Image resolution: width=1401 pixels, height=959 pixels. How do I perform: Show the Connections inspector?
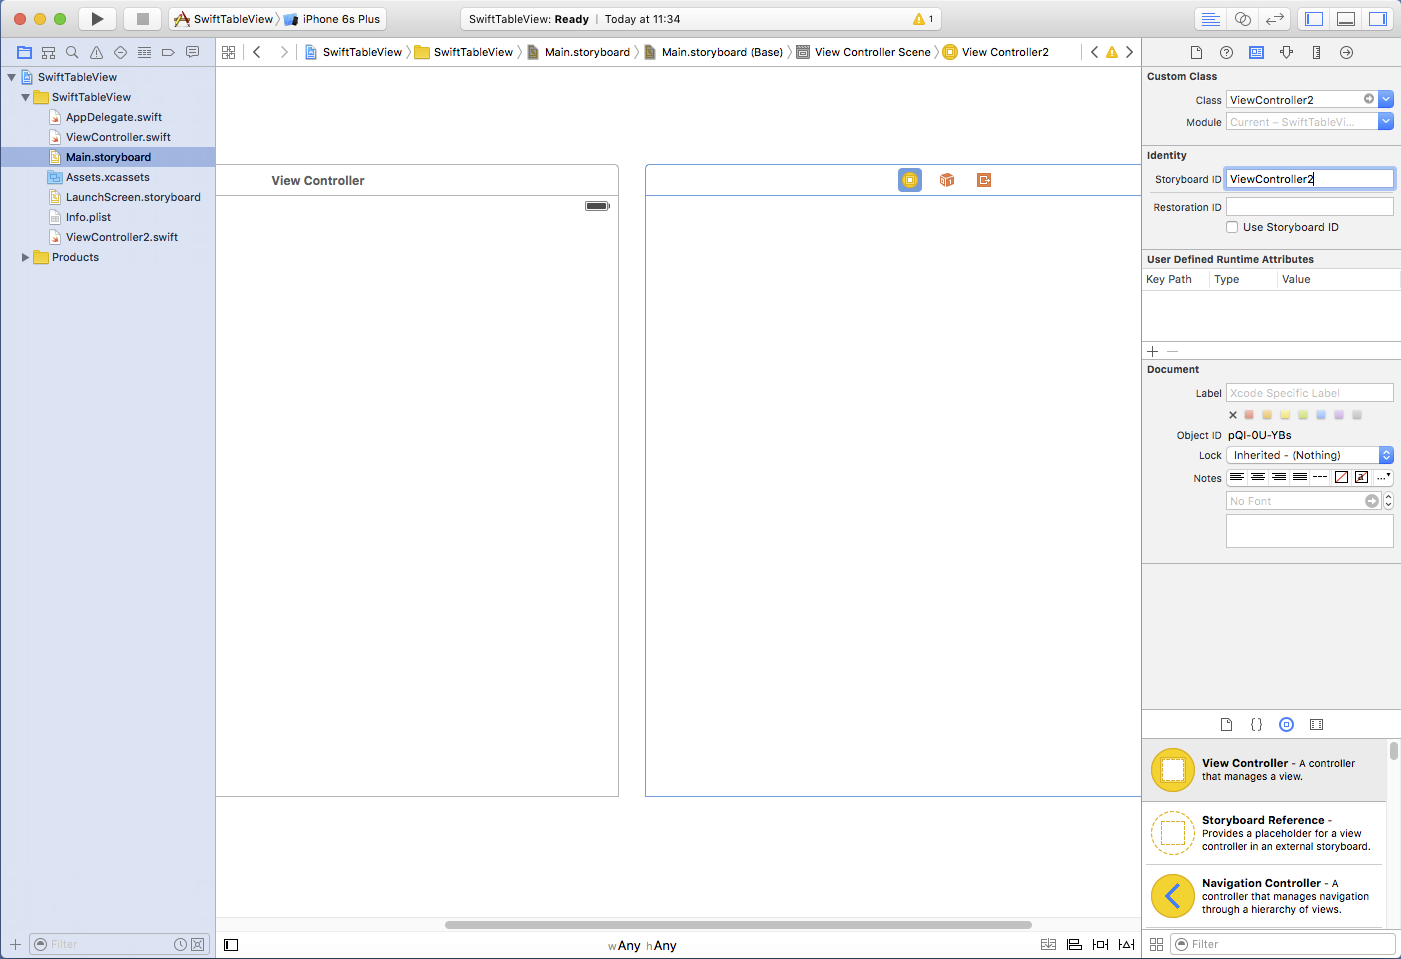[1346, 52]
